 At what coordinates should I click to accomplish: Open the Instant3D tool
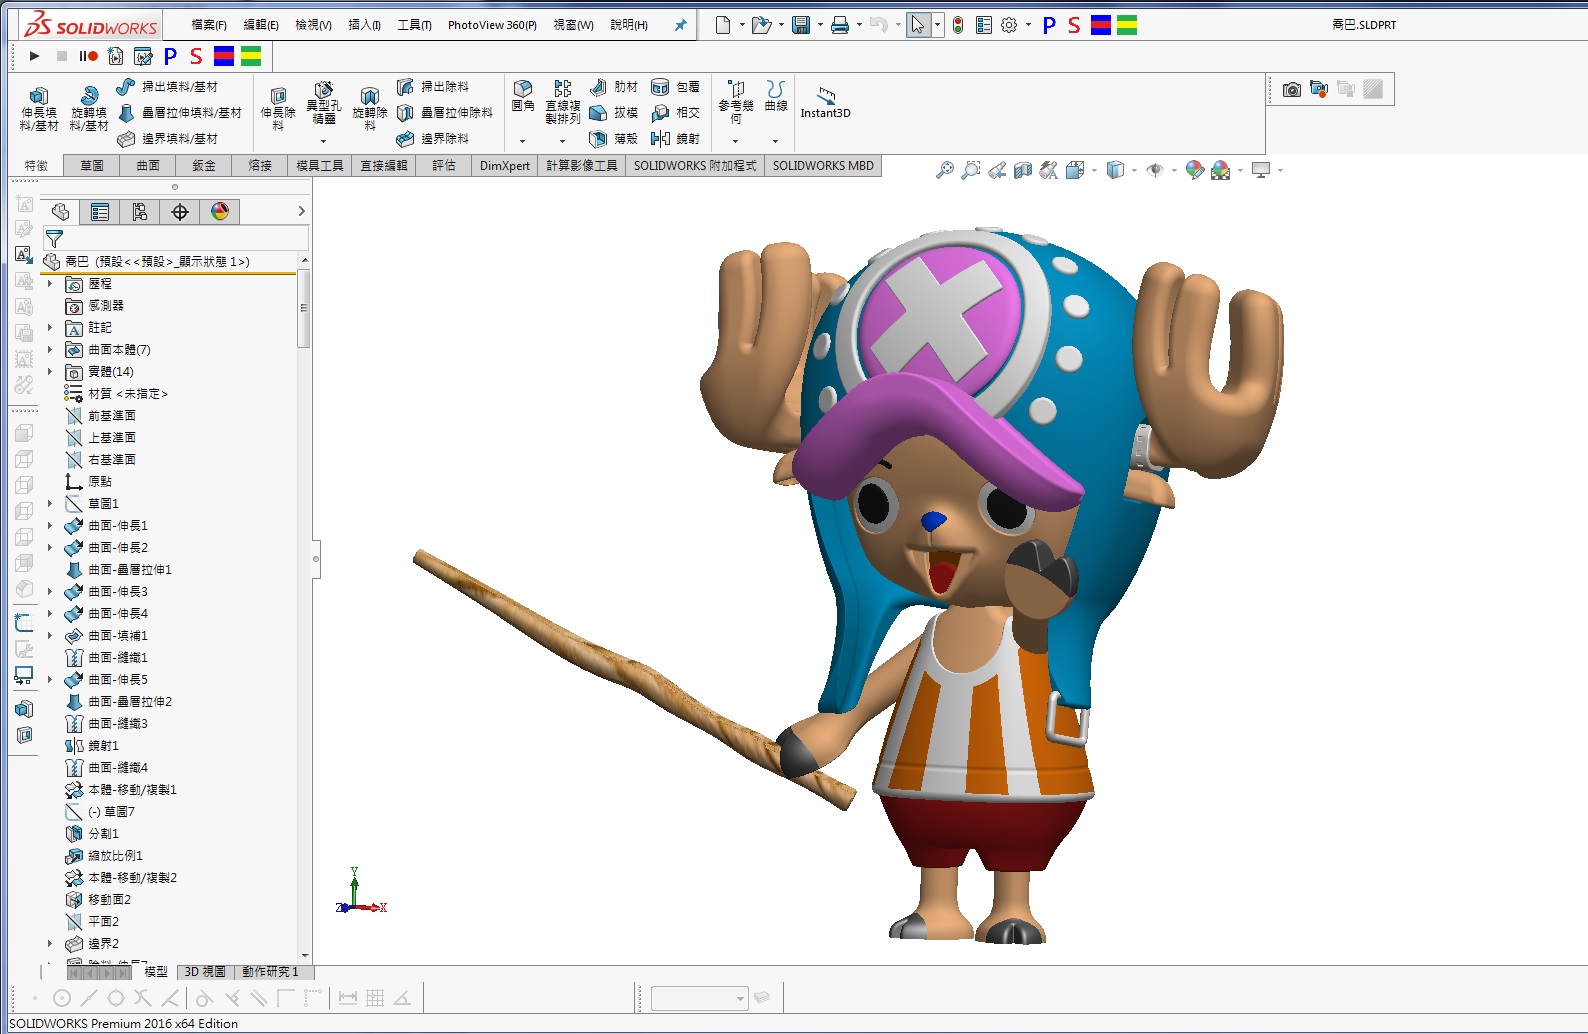point(825,103)
